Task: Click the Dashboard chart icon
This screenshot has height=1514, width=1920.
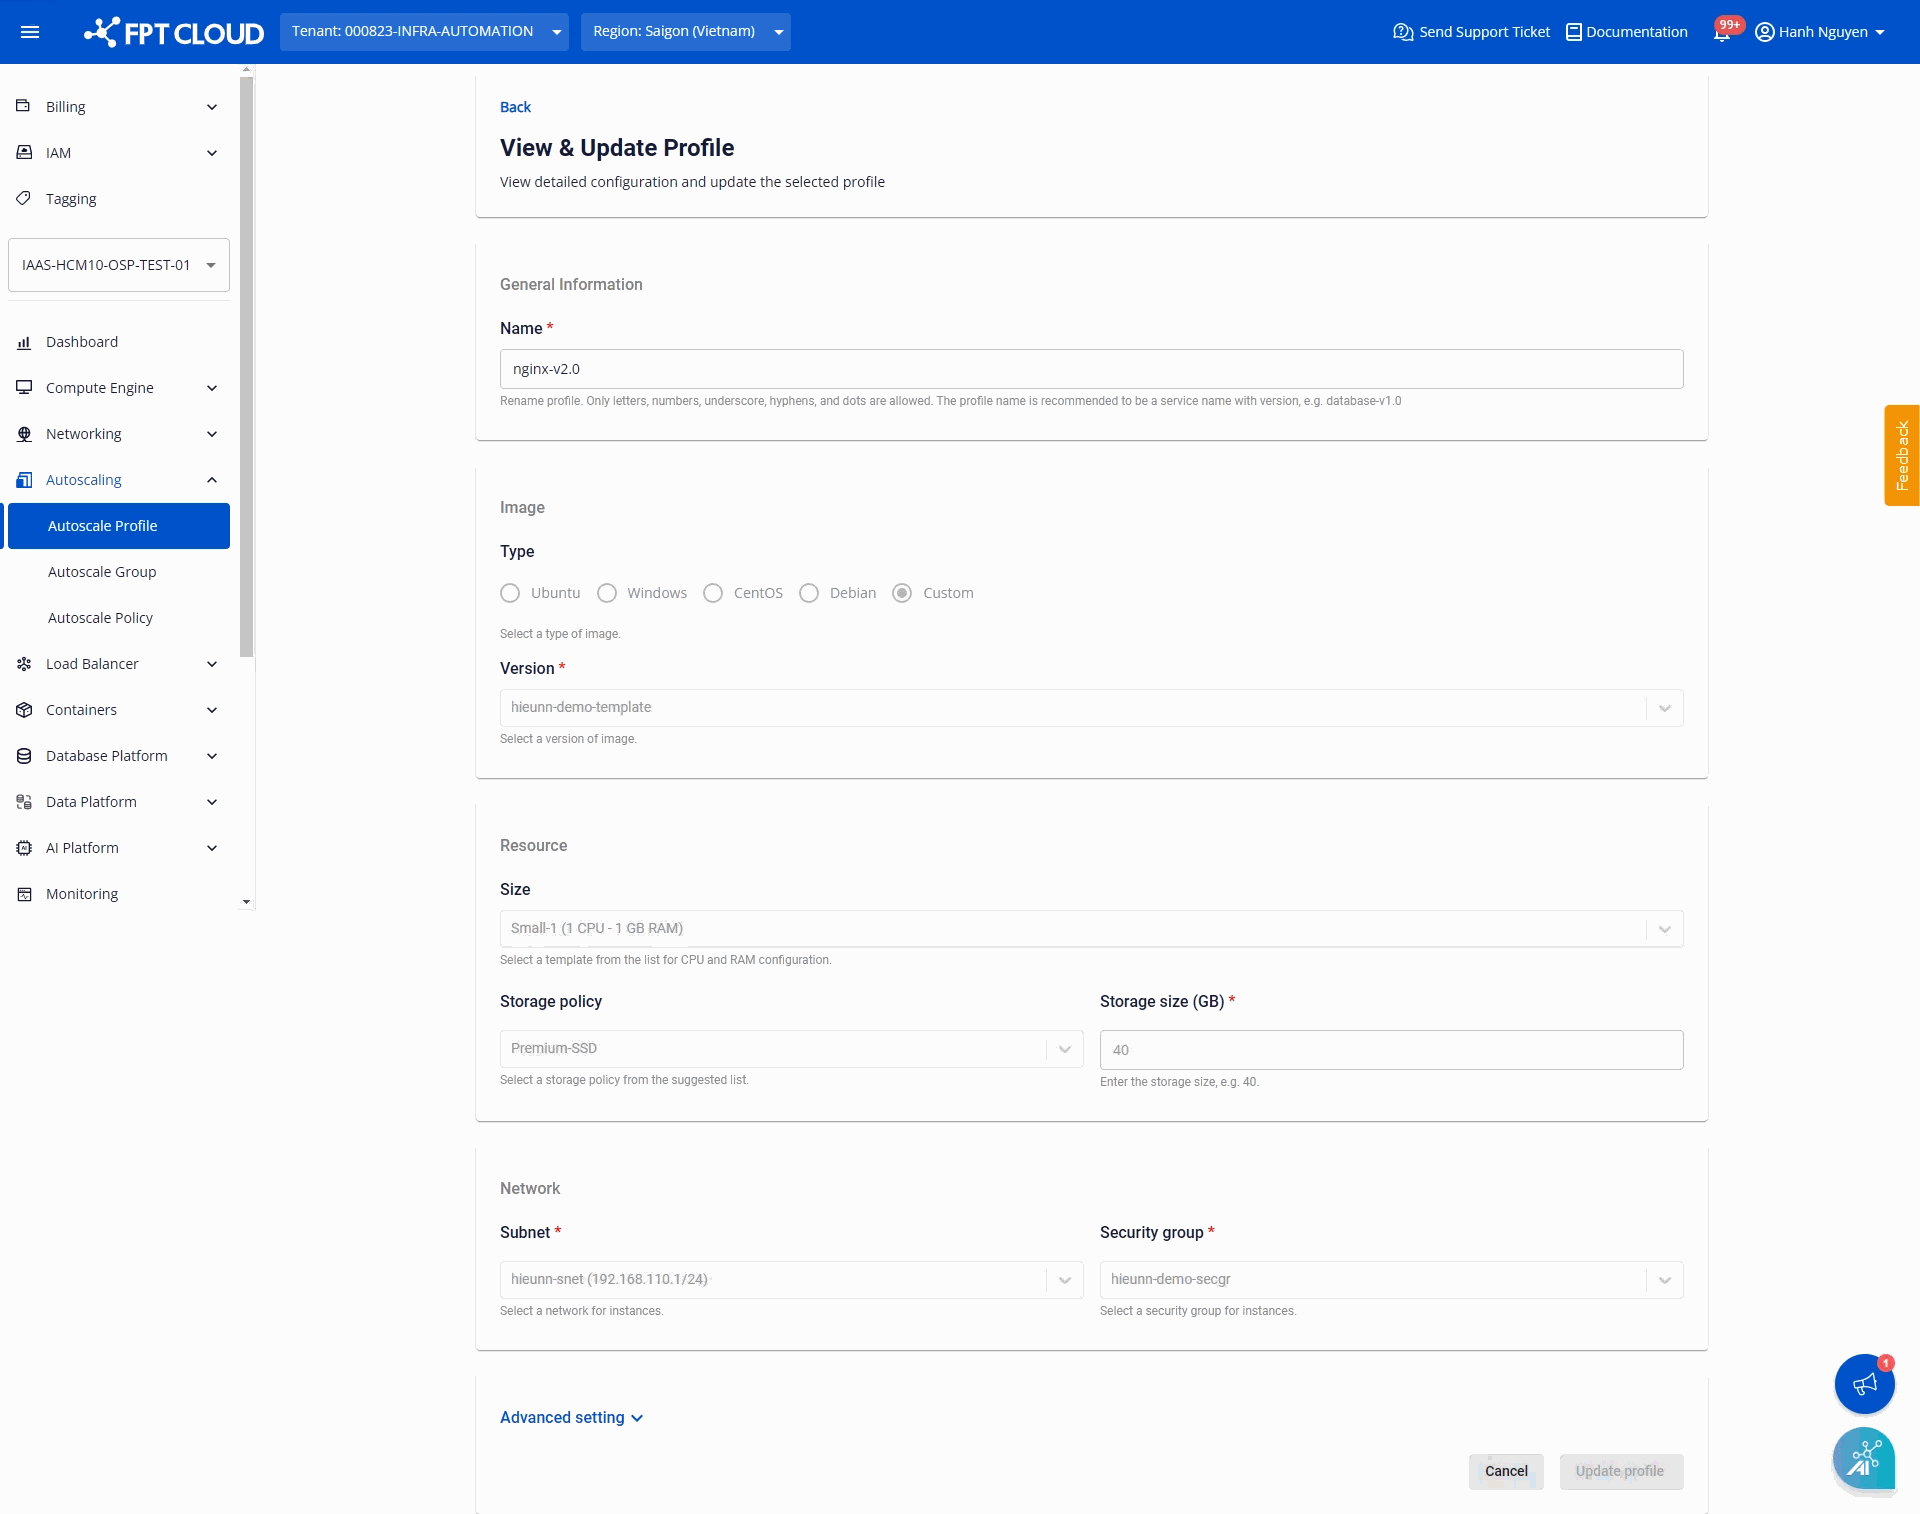Action: coord(24,342)
